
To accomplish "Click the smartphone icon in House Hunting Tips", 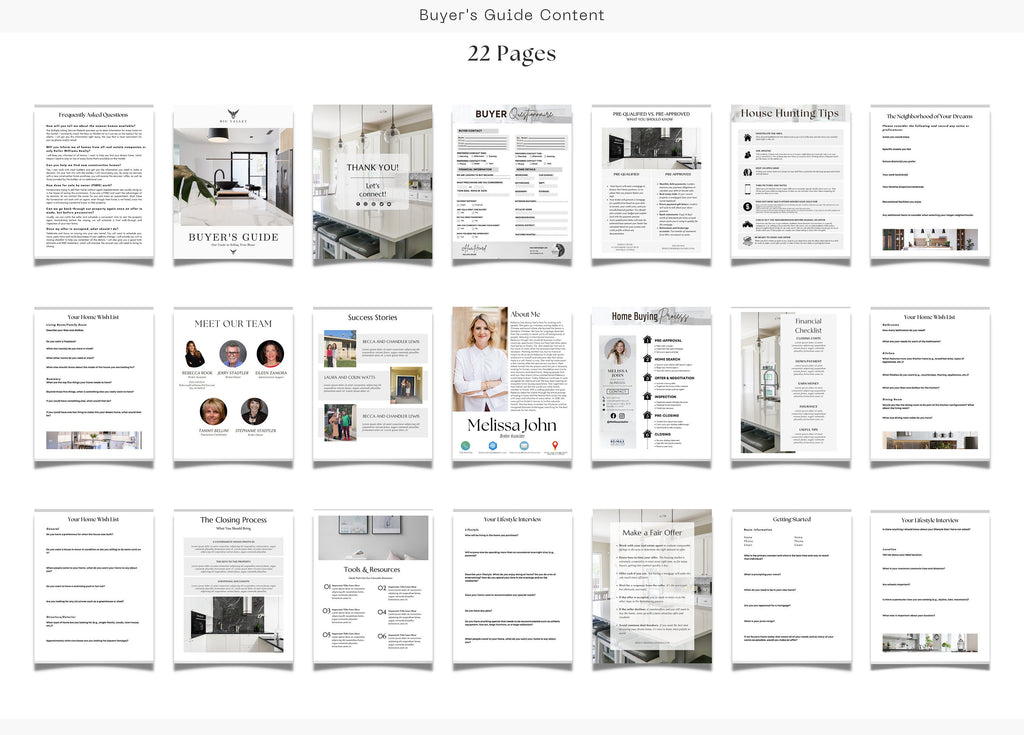I will point(748,189).
